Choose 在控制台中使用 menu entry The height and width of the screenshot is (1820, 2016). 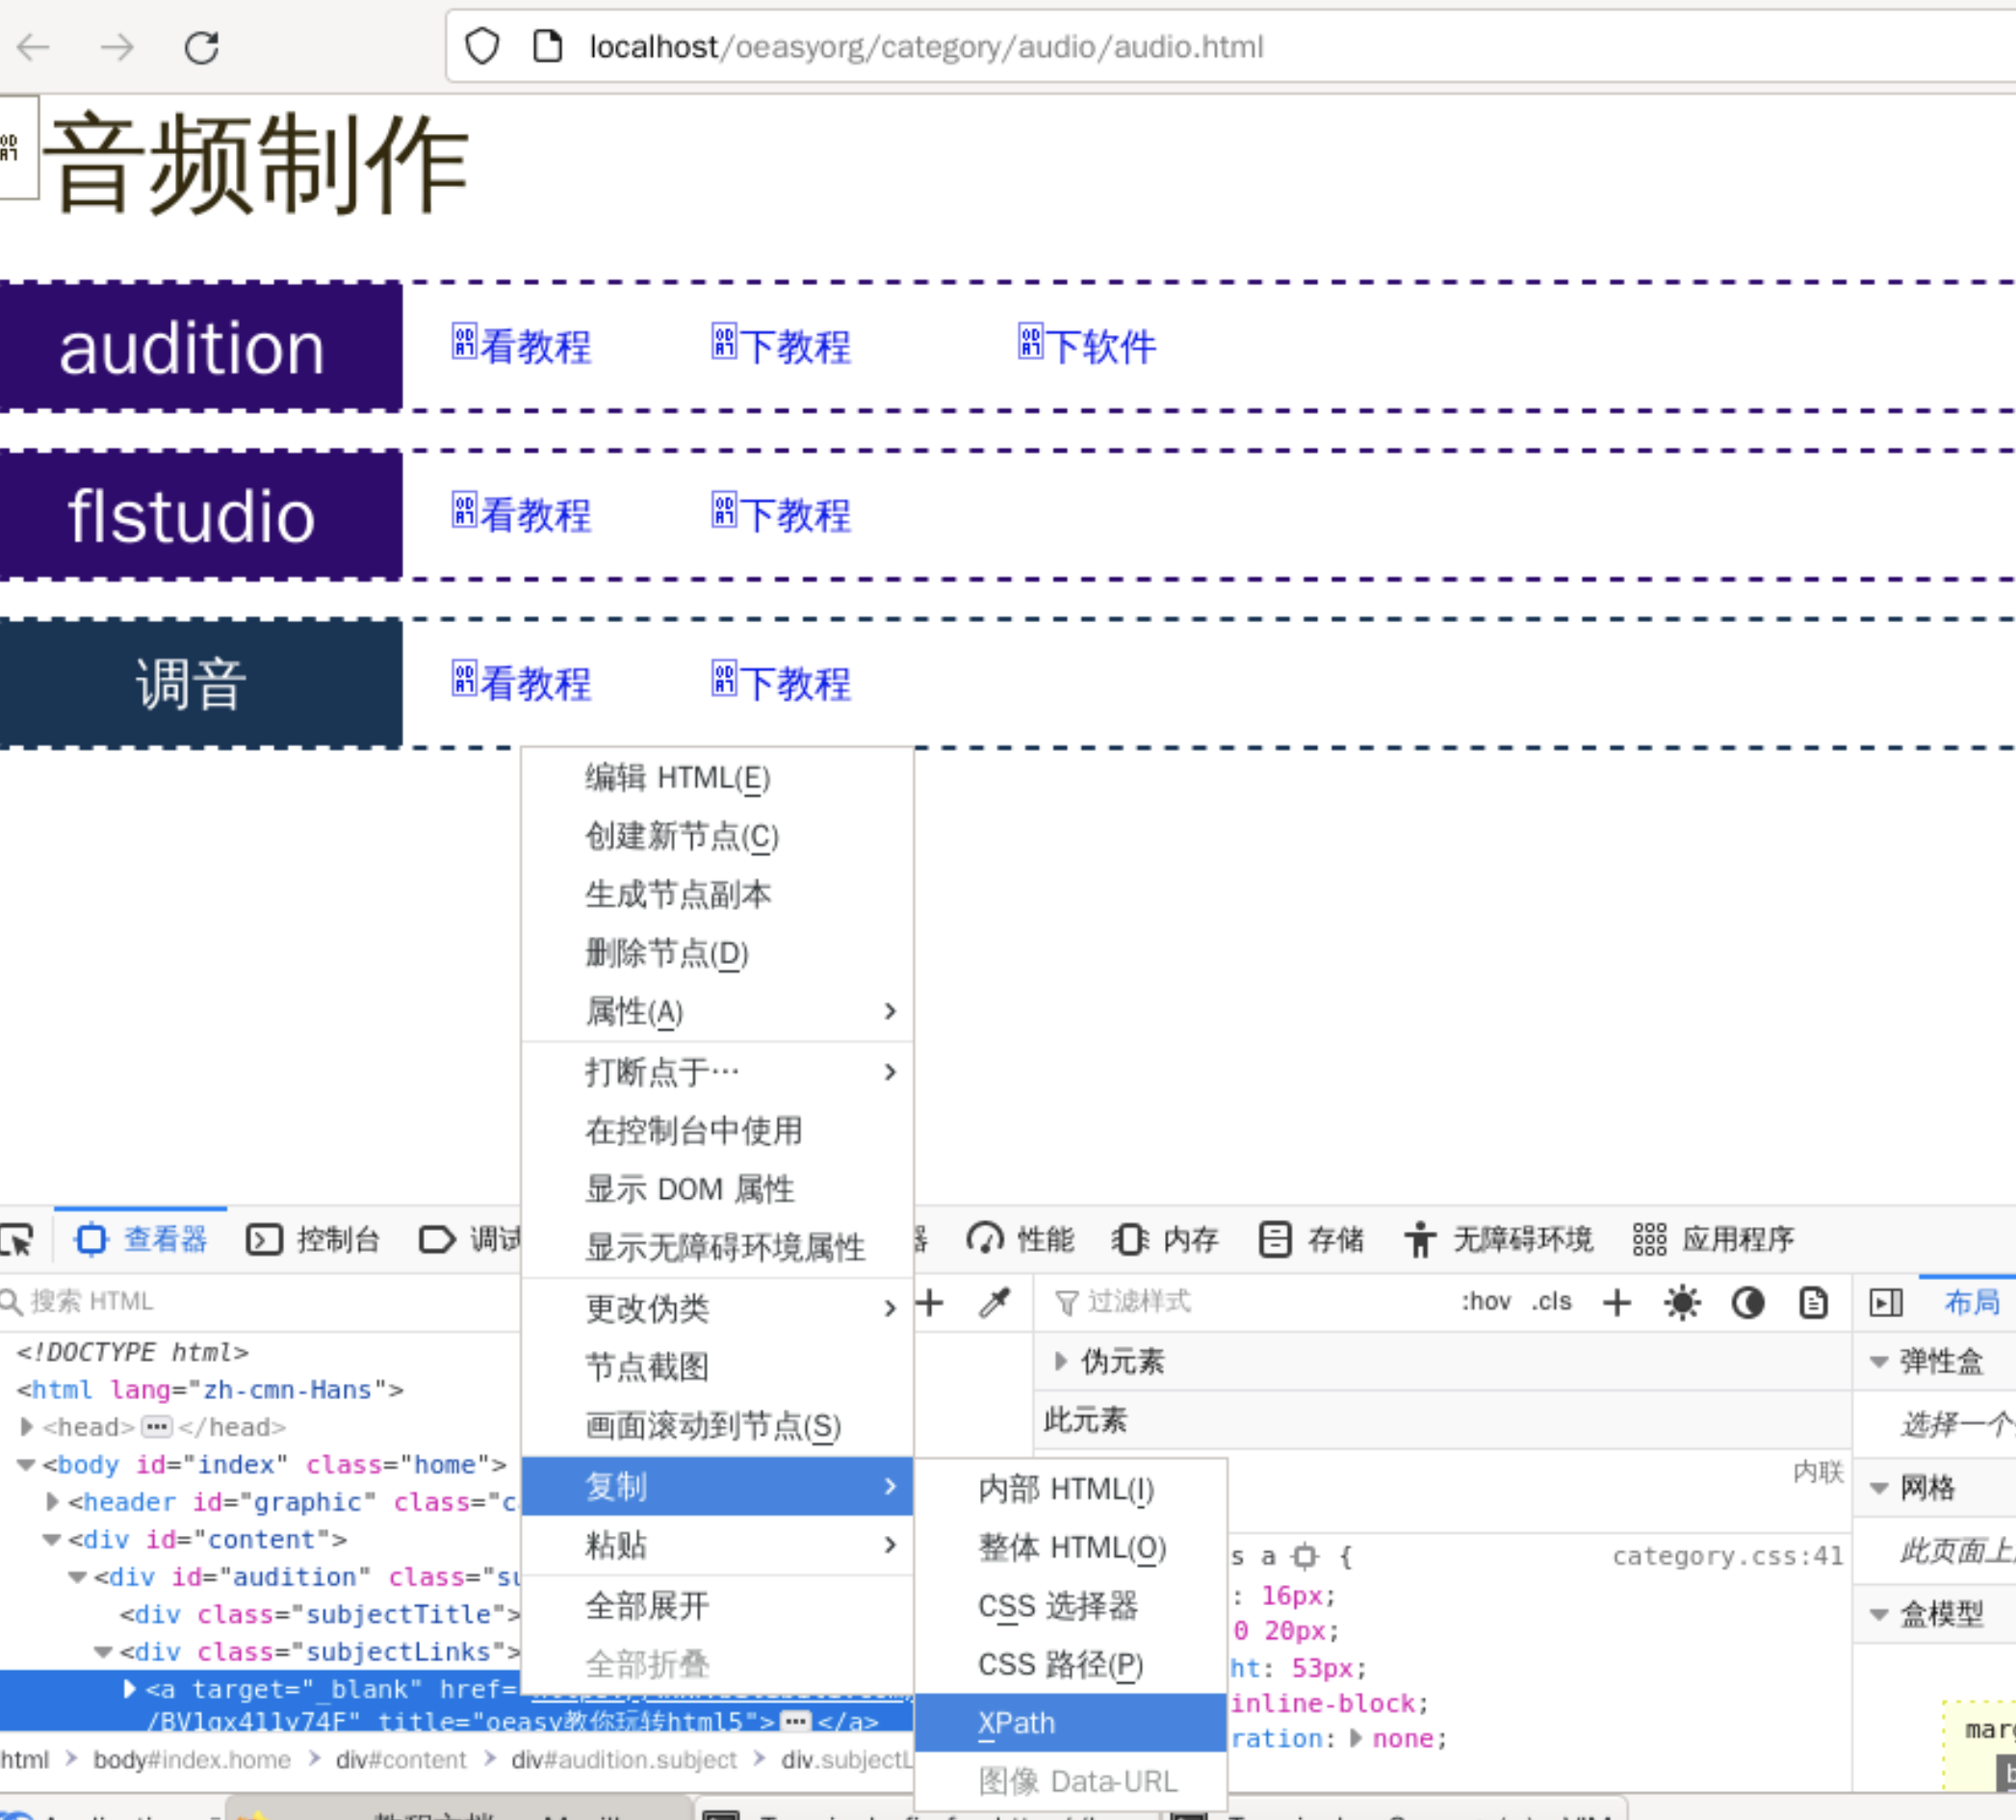[717, 1131]
